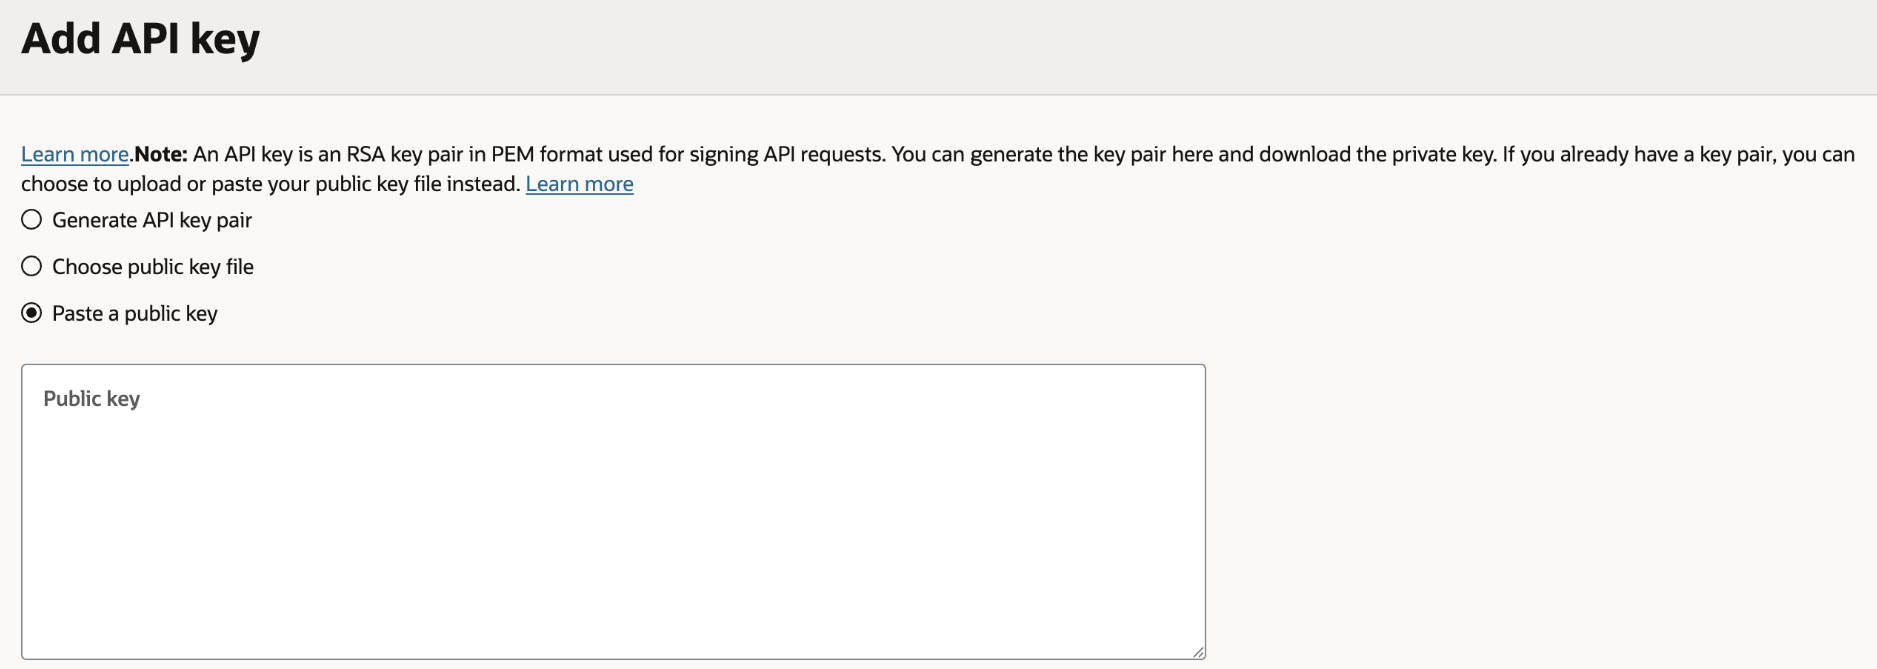
Task: Select the Choose public key file radio button
Action: tap(32, 266)
